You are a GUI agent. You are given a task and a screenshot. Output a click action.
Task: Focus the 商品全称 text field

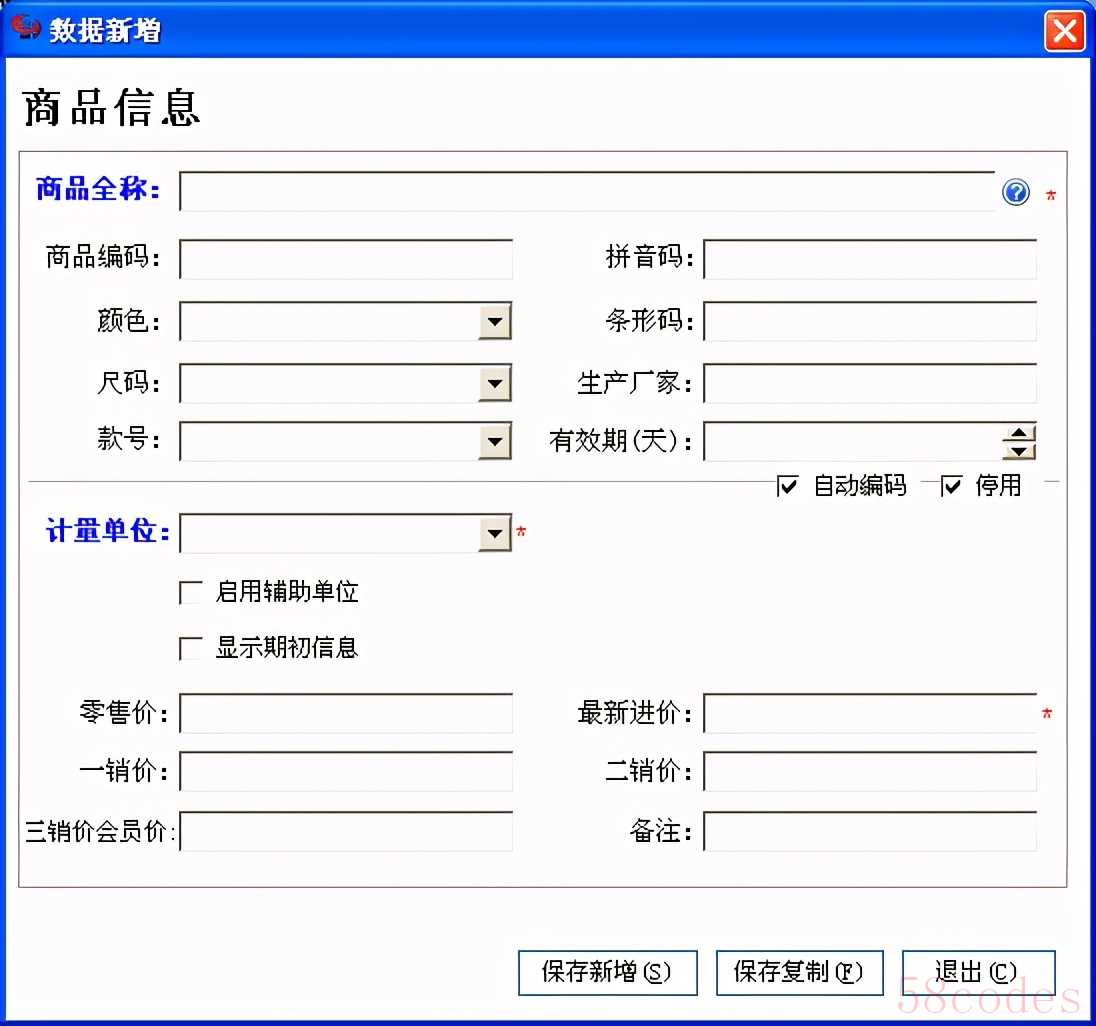(587, 192)
